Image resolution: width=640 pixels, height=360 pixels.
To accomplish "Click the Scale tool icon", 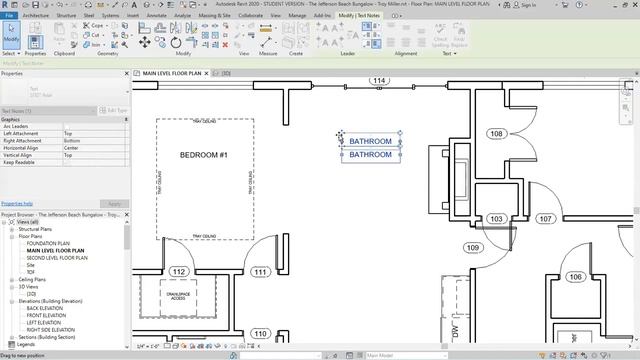I will pos(215,35).
